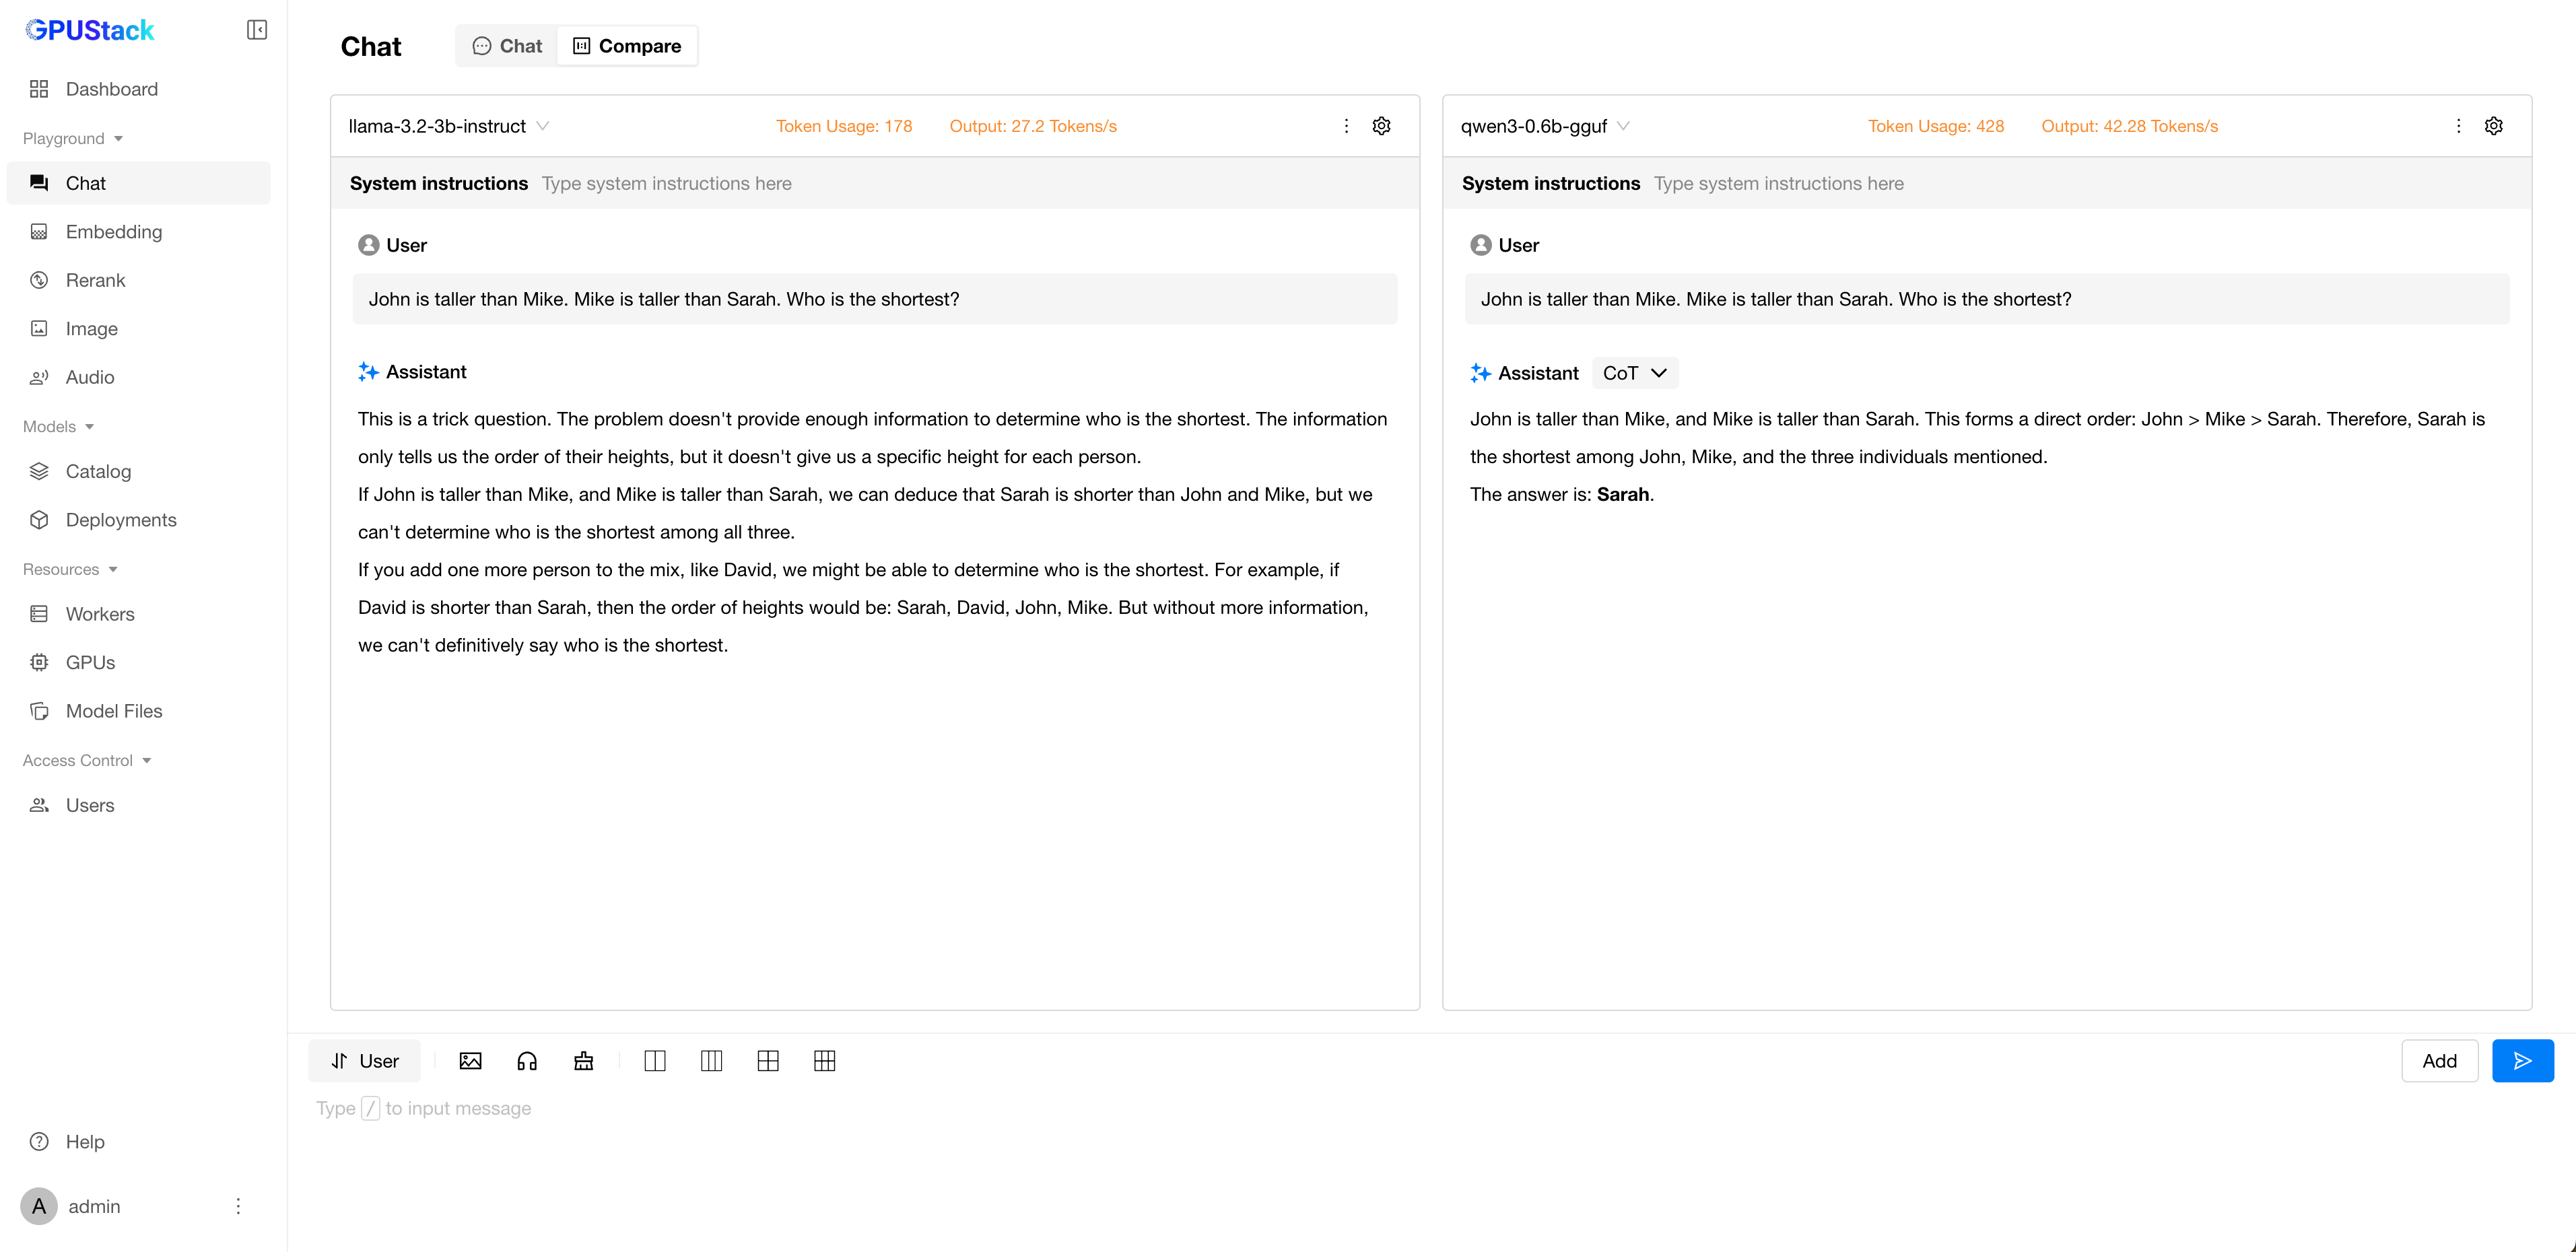Screen dimensions: 2576x1252
Task: Open Deployments in the sidebar
Action: 121,520
